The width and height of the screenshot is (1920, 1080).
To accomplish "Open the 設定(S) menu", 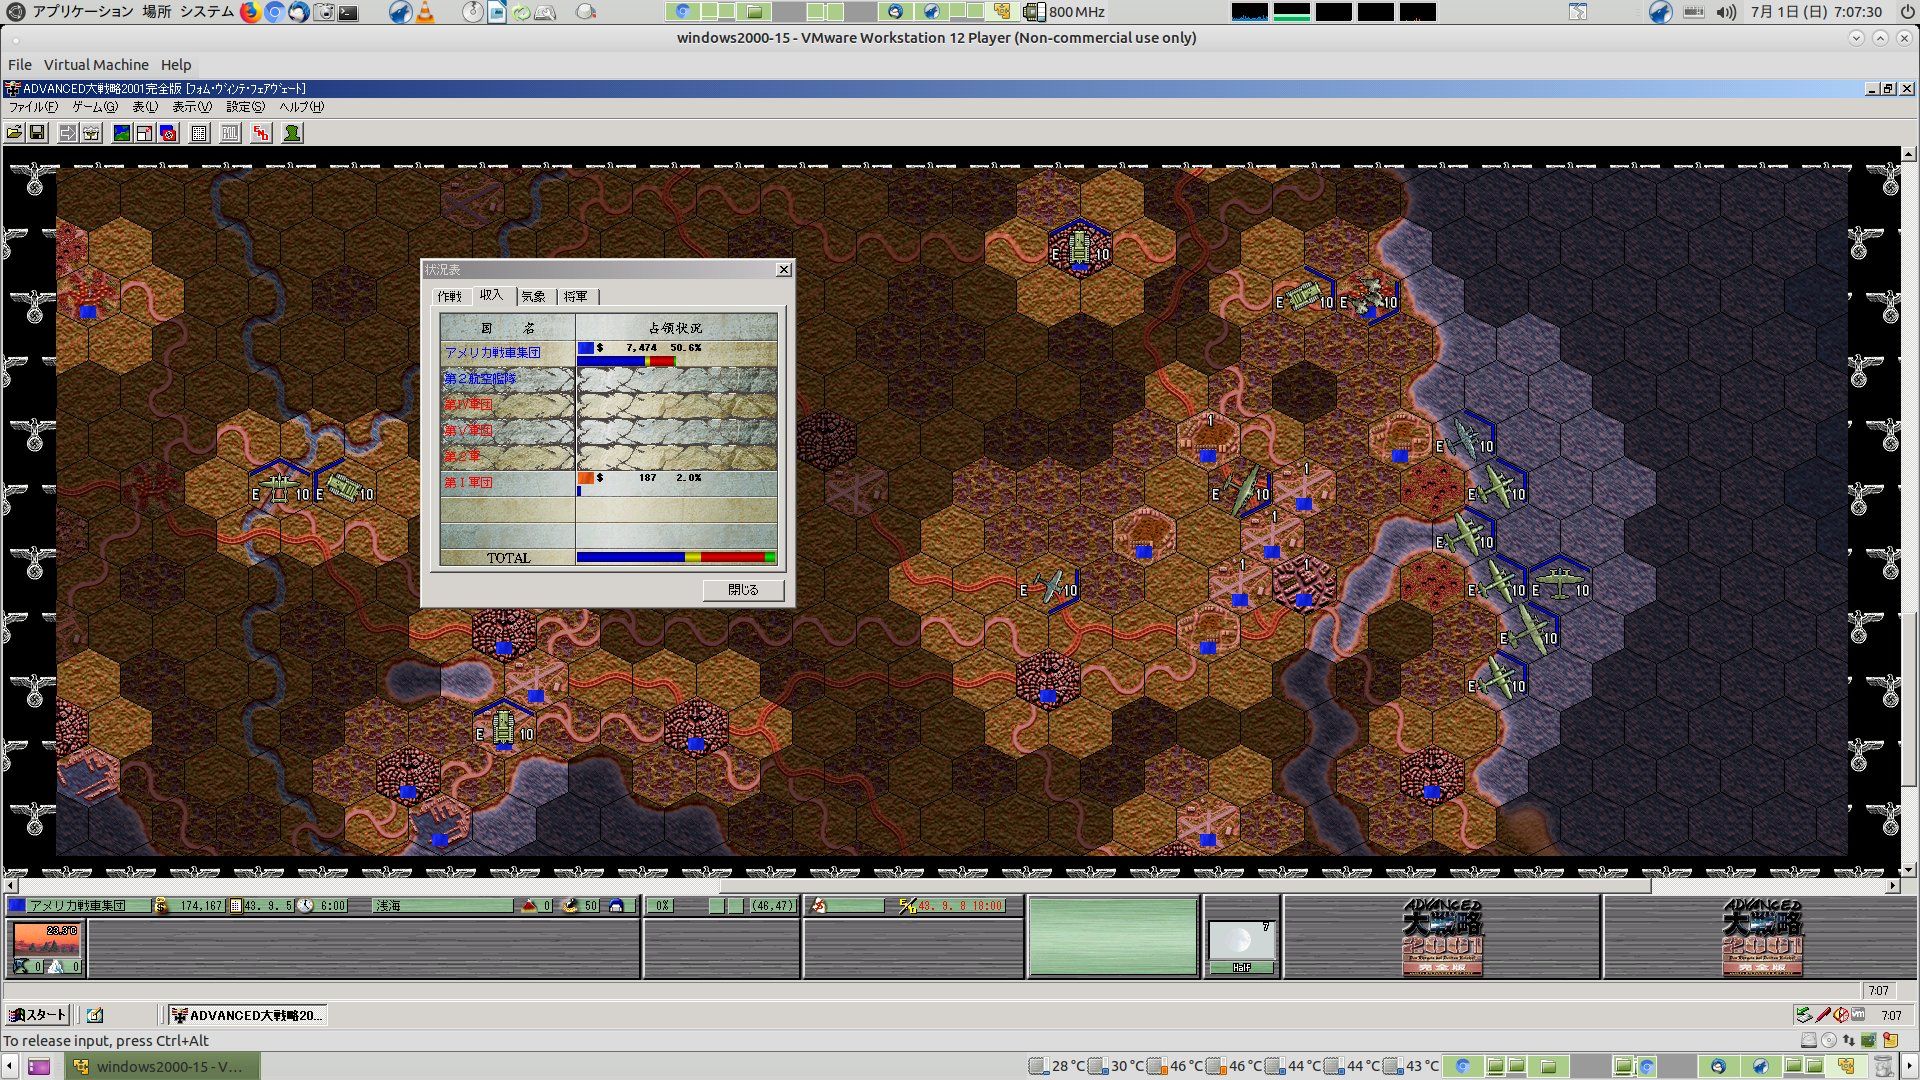I will pyautogui.click(x=245, y=107).
